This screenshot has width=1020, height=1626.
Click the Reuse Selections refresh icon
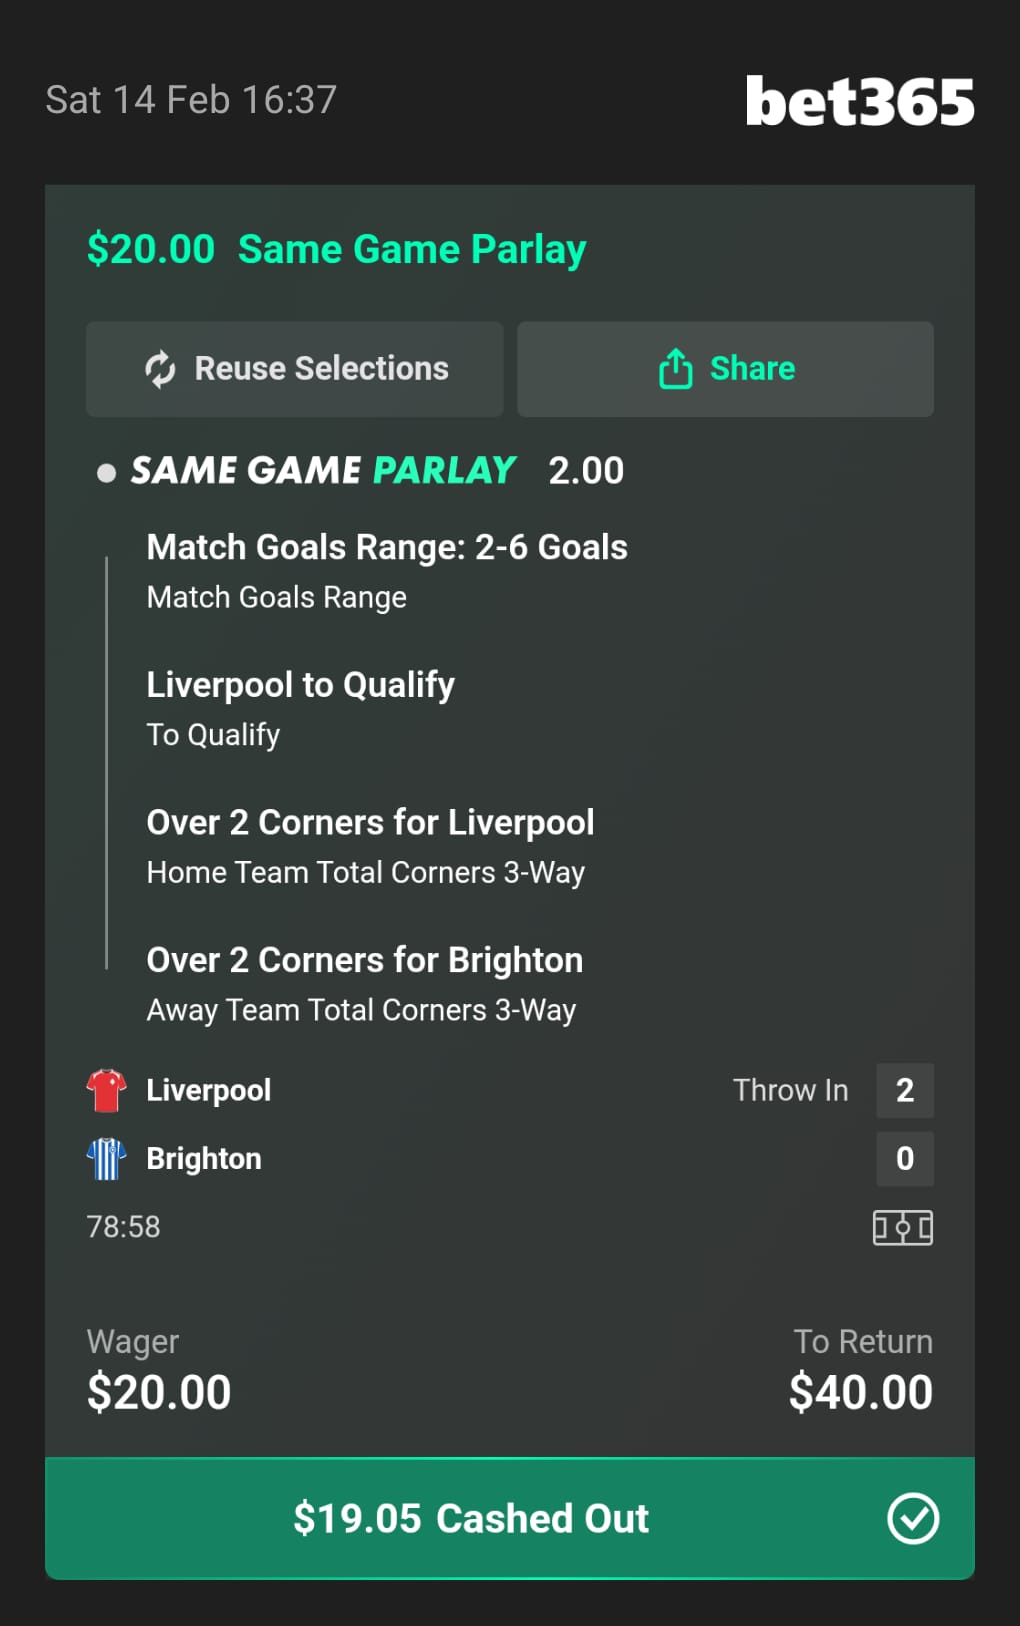[160, 369]
